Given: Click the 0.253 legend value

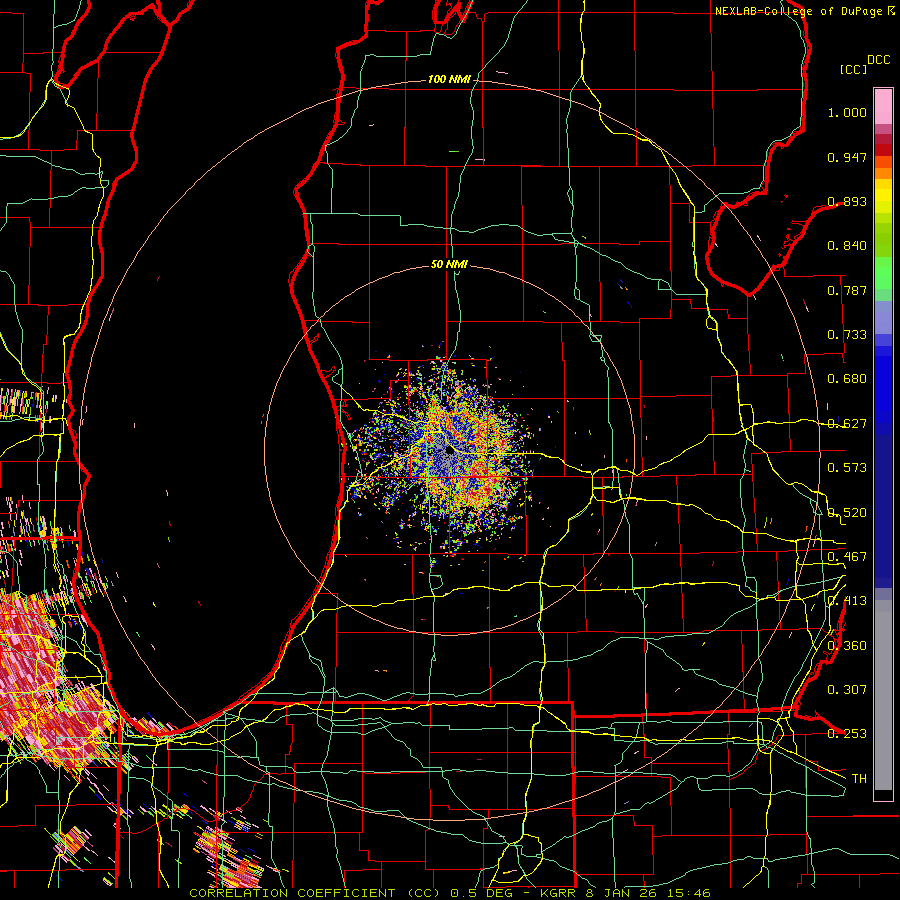Looking at the screenshot, I should pyautogui.click(x=847, y=734).
